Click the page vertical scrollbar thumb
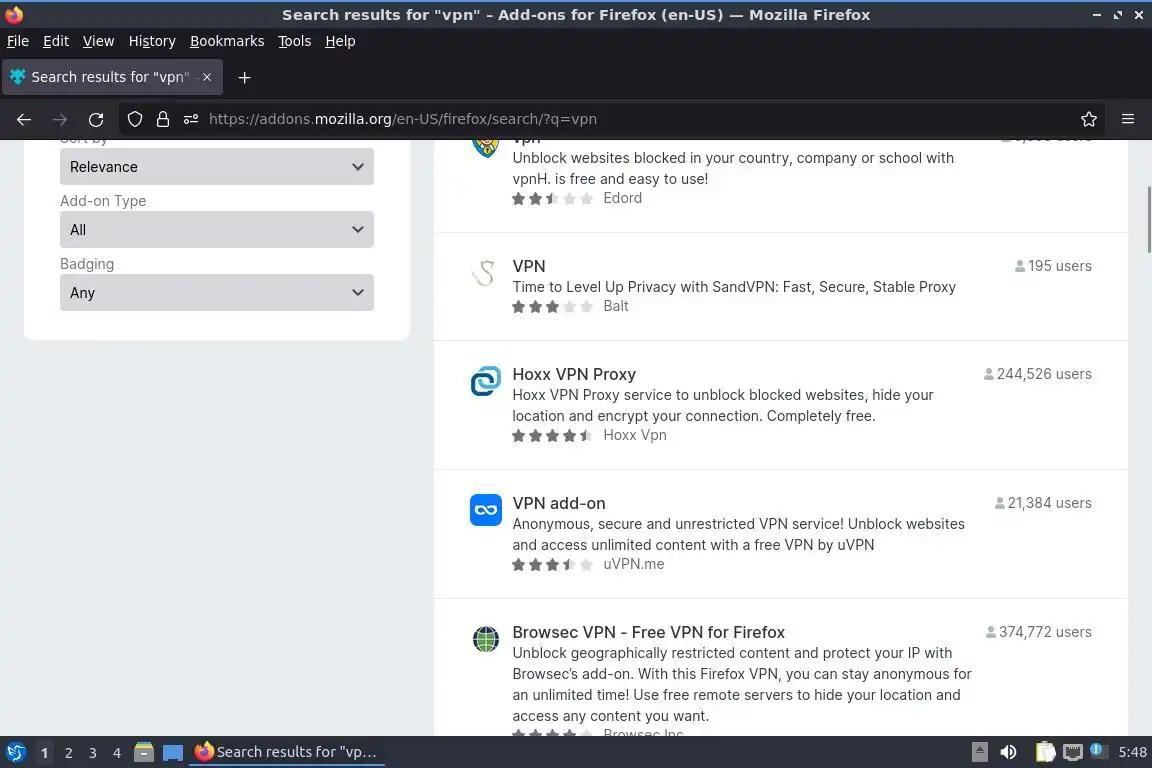 coord(1148,220)
